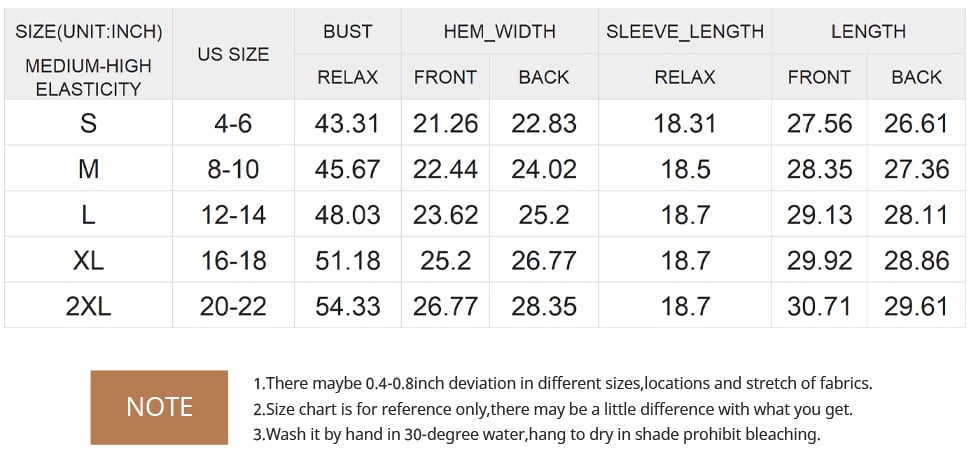The width and height of the screenshot is (969, 460).
Task: Click US size 20-22 cell
Action: pos(234,306)
